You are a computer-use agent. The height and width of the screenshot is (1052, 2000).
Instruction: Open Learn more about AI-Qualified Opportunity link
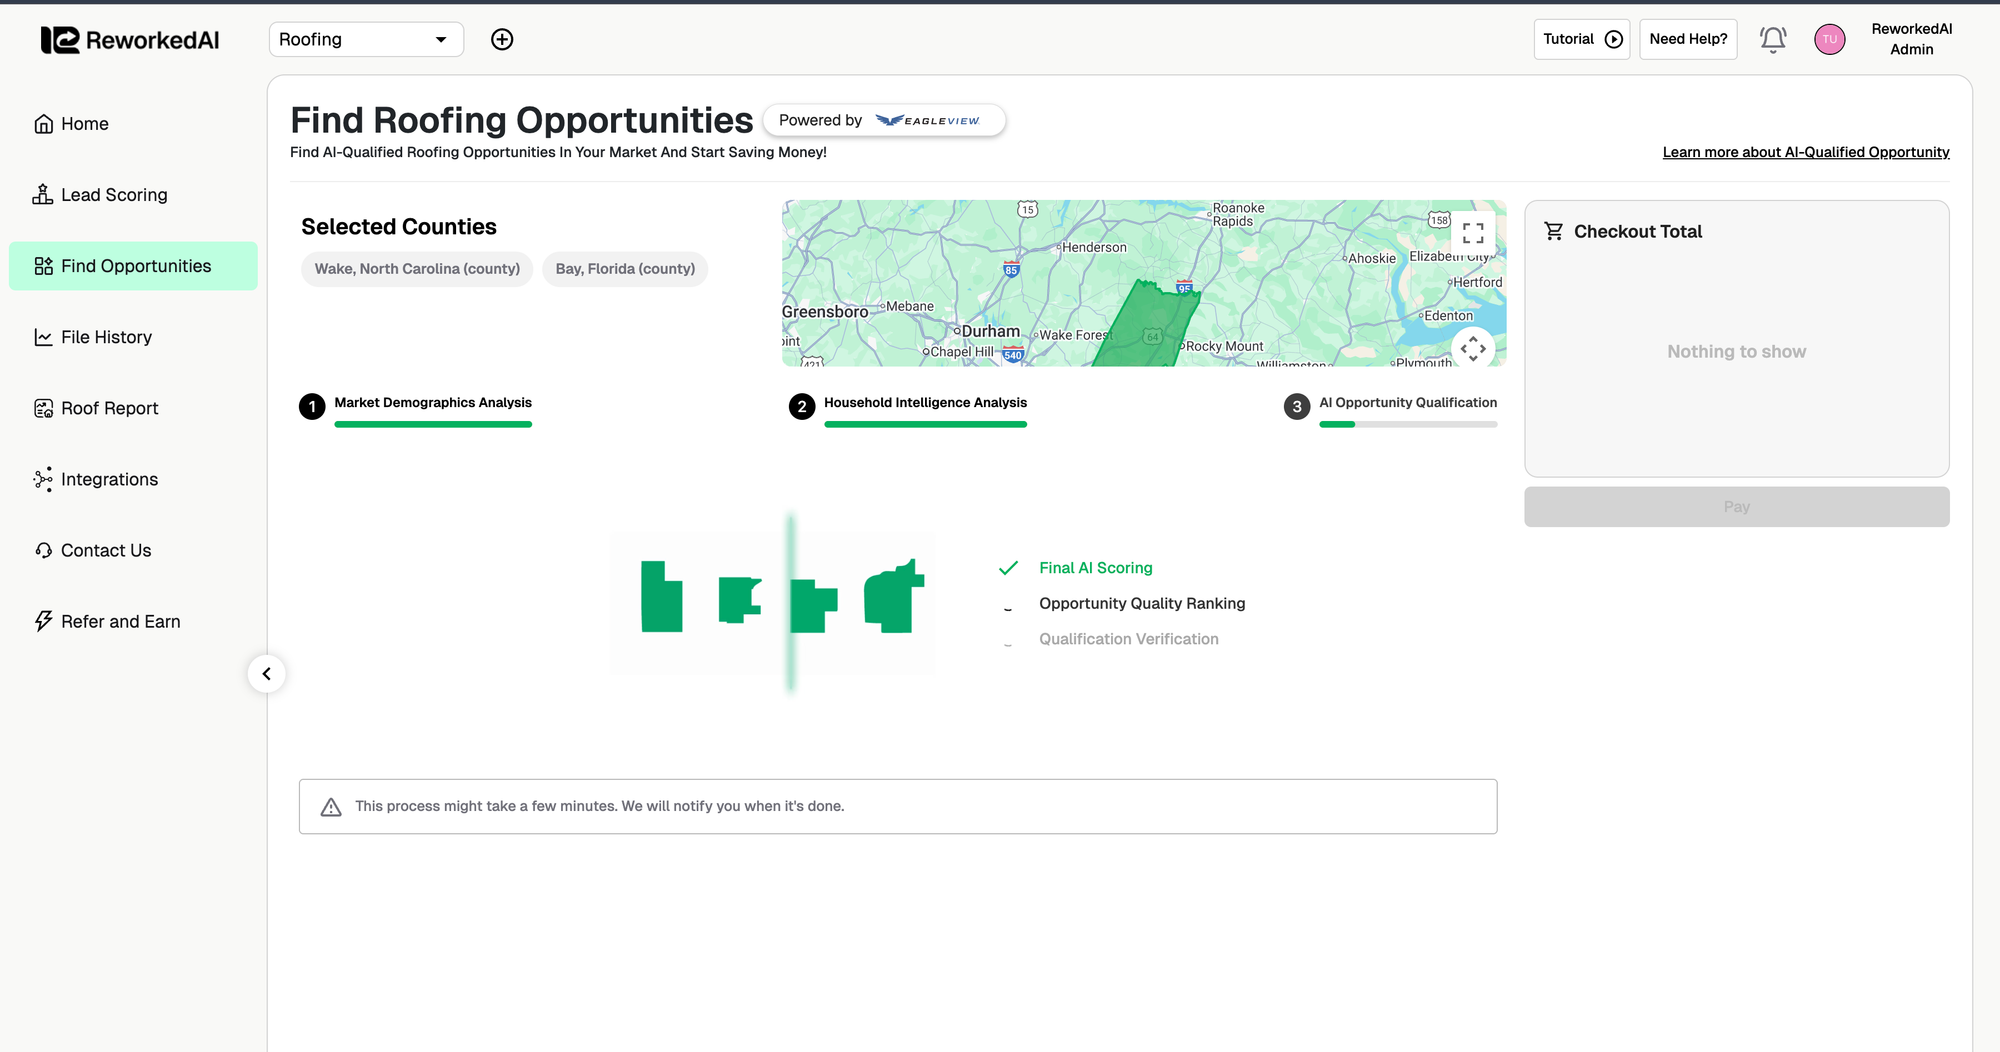click(1805, 152)
